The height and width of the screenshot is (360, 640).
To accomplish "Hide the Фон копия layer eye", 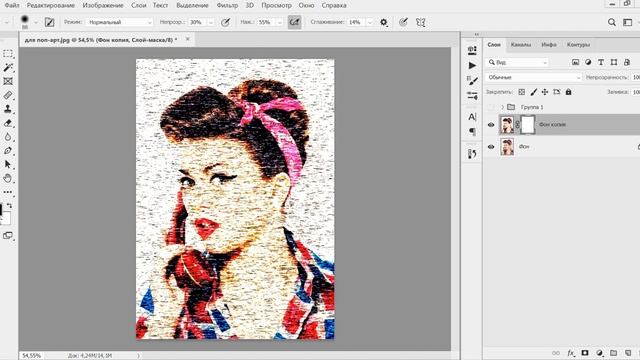I will click(491, 125).
